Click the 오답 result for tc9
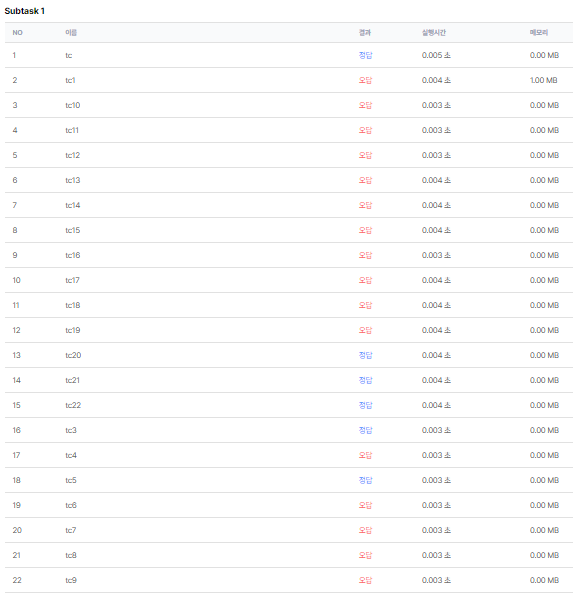This screenshot has width=573, height=611. coord(365,580)
